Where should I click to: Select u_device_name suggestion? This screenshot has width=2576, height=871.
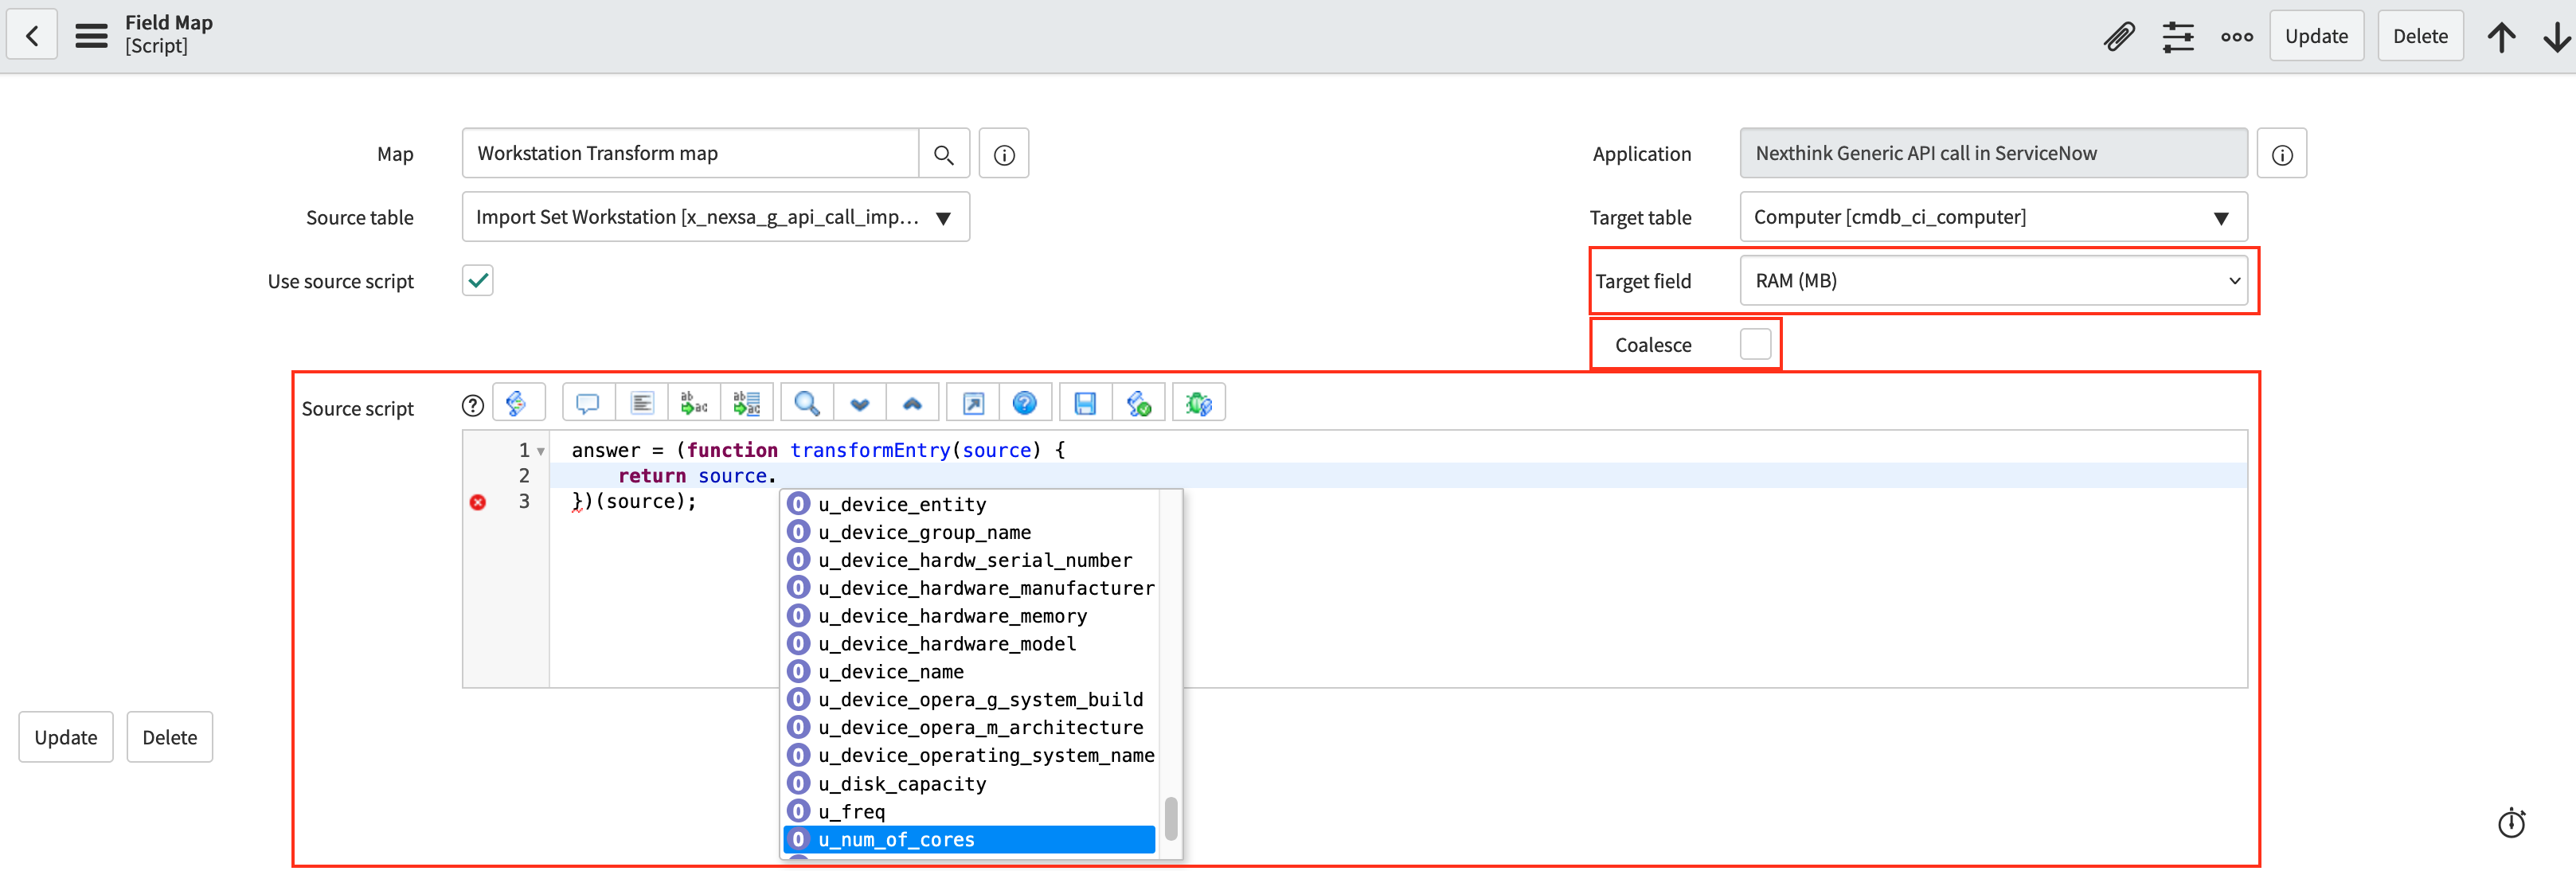click(x=969, y=672)
